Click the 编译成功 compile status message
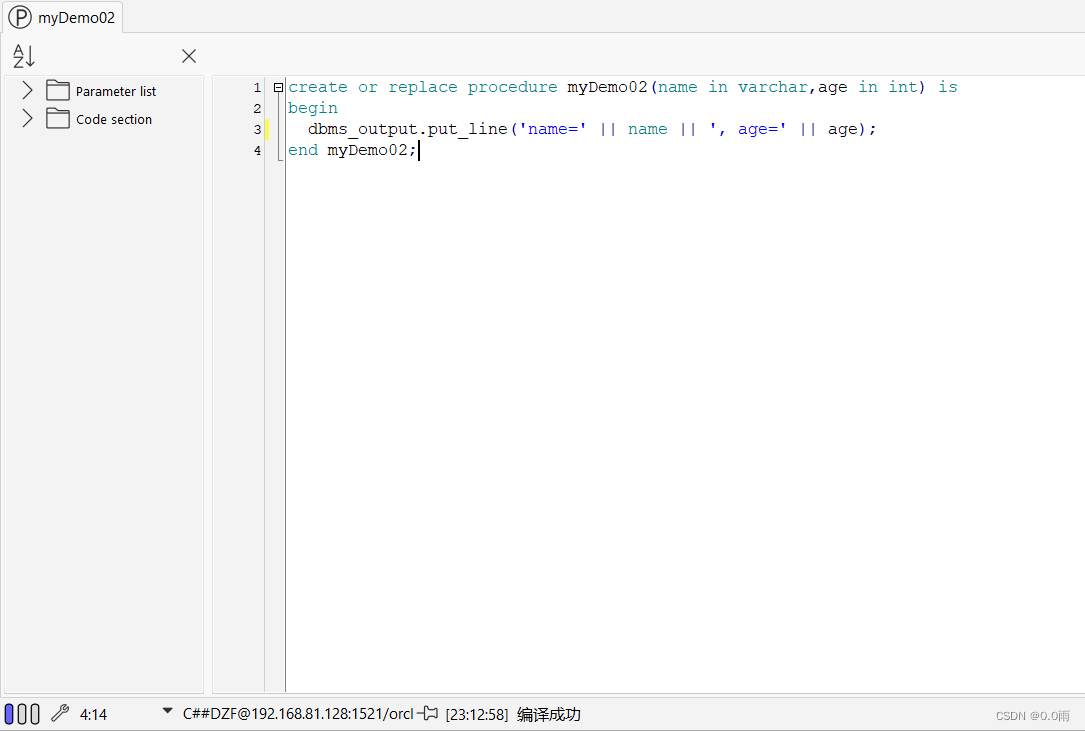 (547, 713)
